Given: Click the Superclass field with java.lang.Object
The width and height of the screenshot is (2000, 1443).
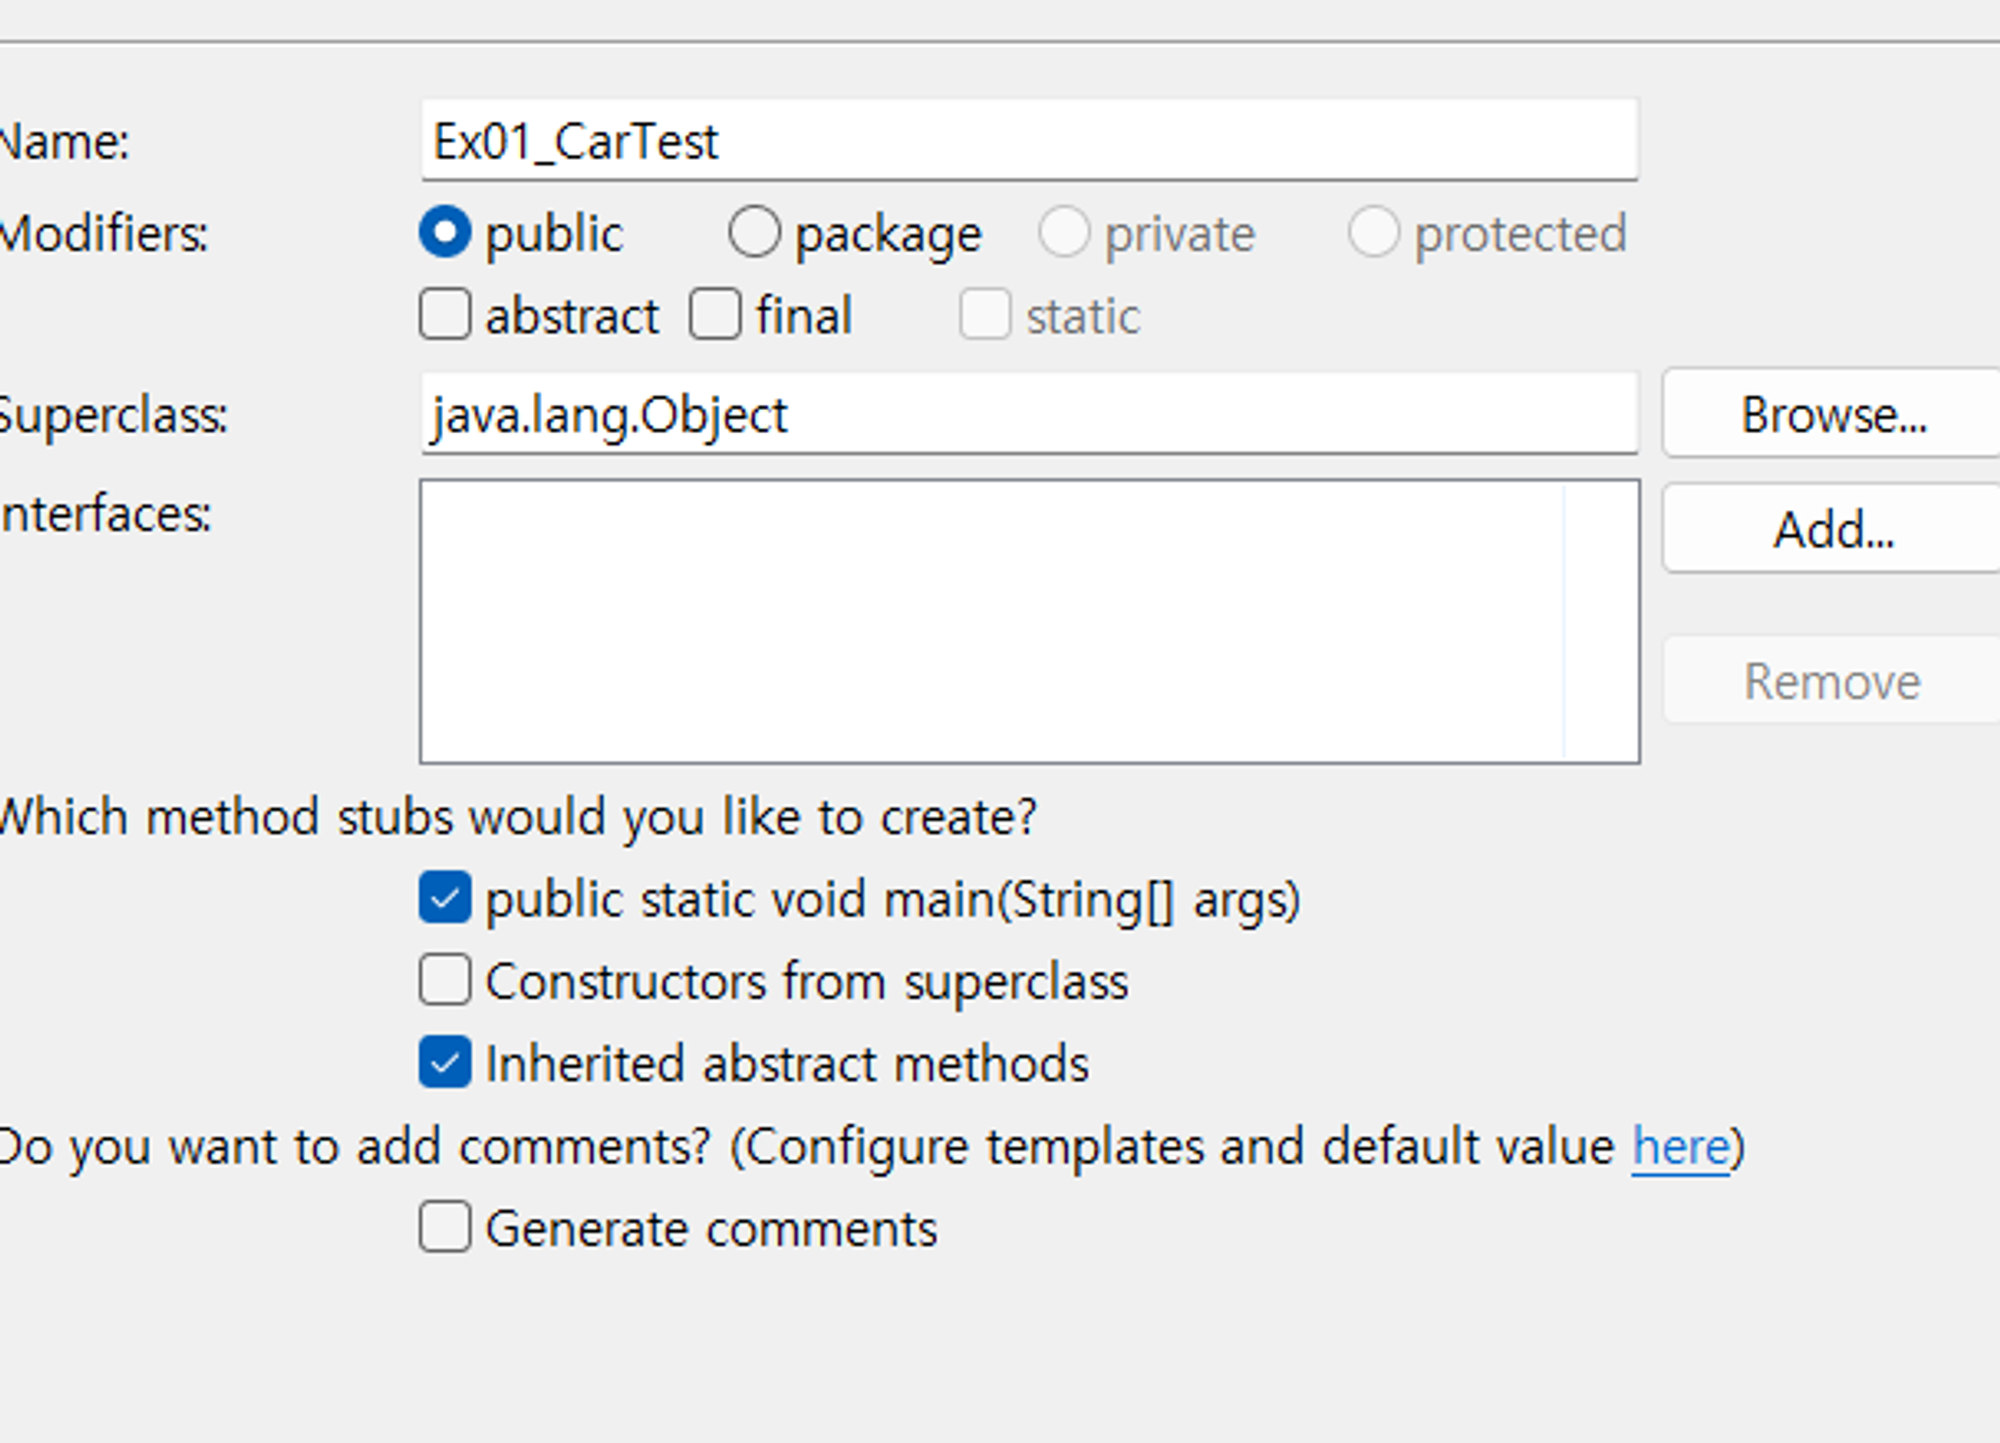Looking at the screenshot, I should [1028, 414].
